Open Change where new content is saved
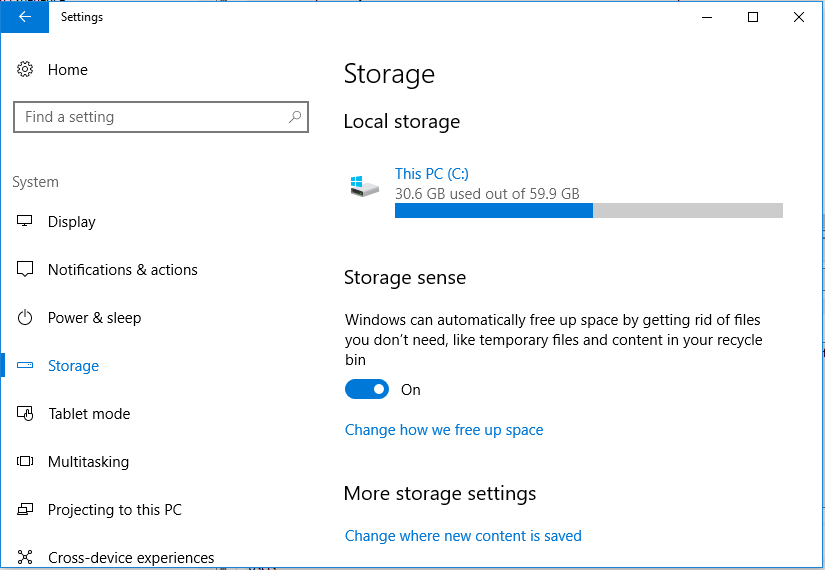 coord(463,536)
